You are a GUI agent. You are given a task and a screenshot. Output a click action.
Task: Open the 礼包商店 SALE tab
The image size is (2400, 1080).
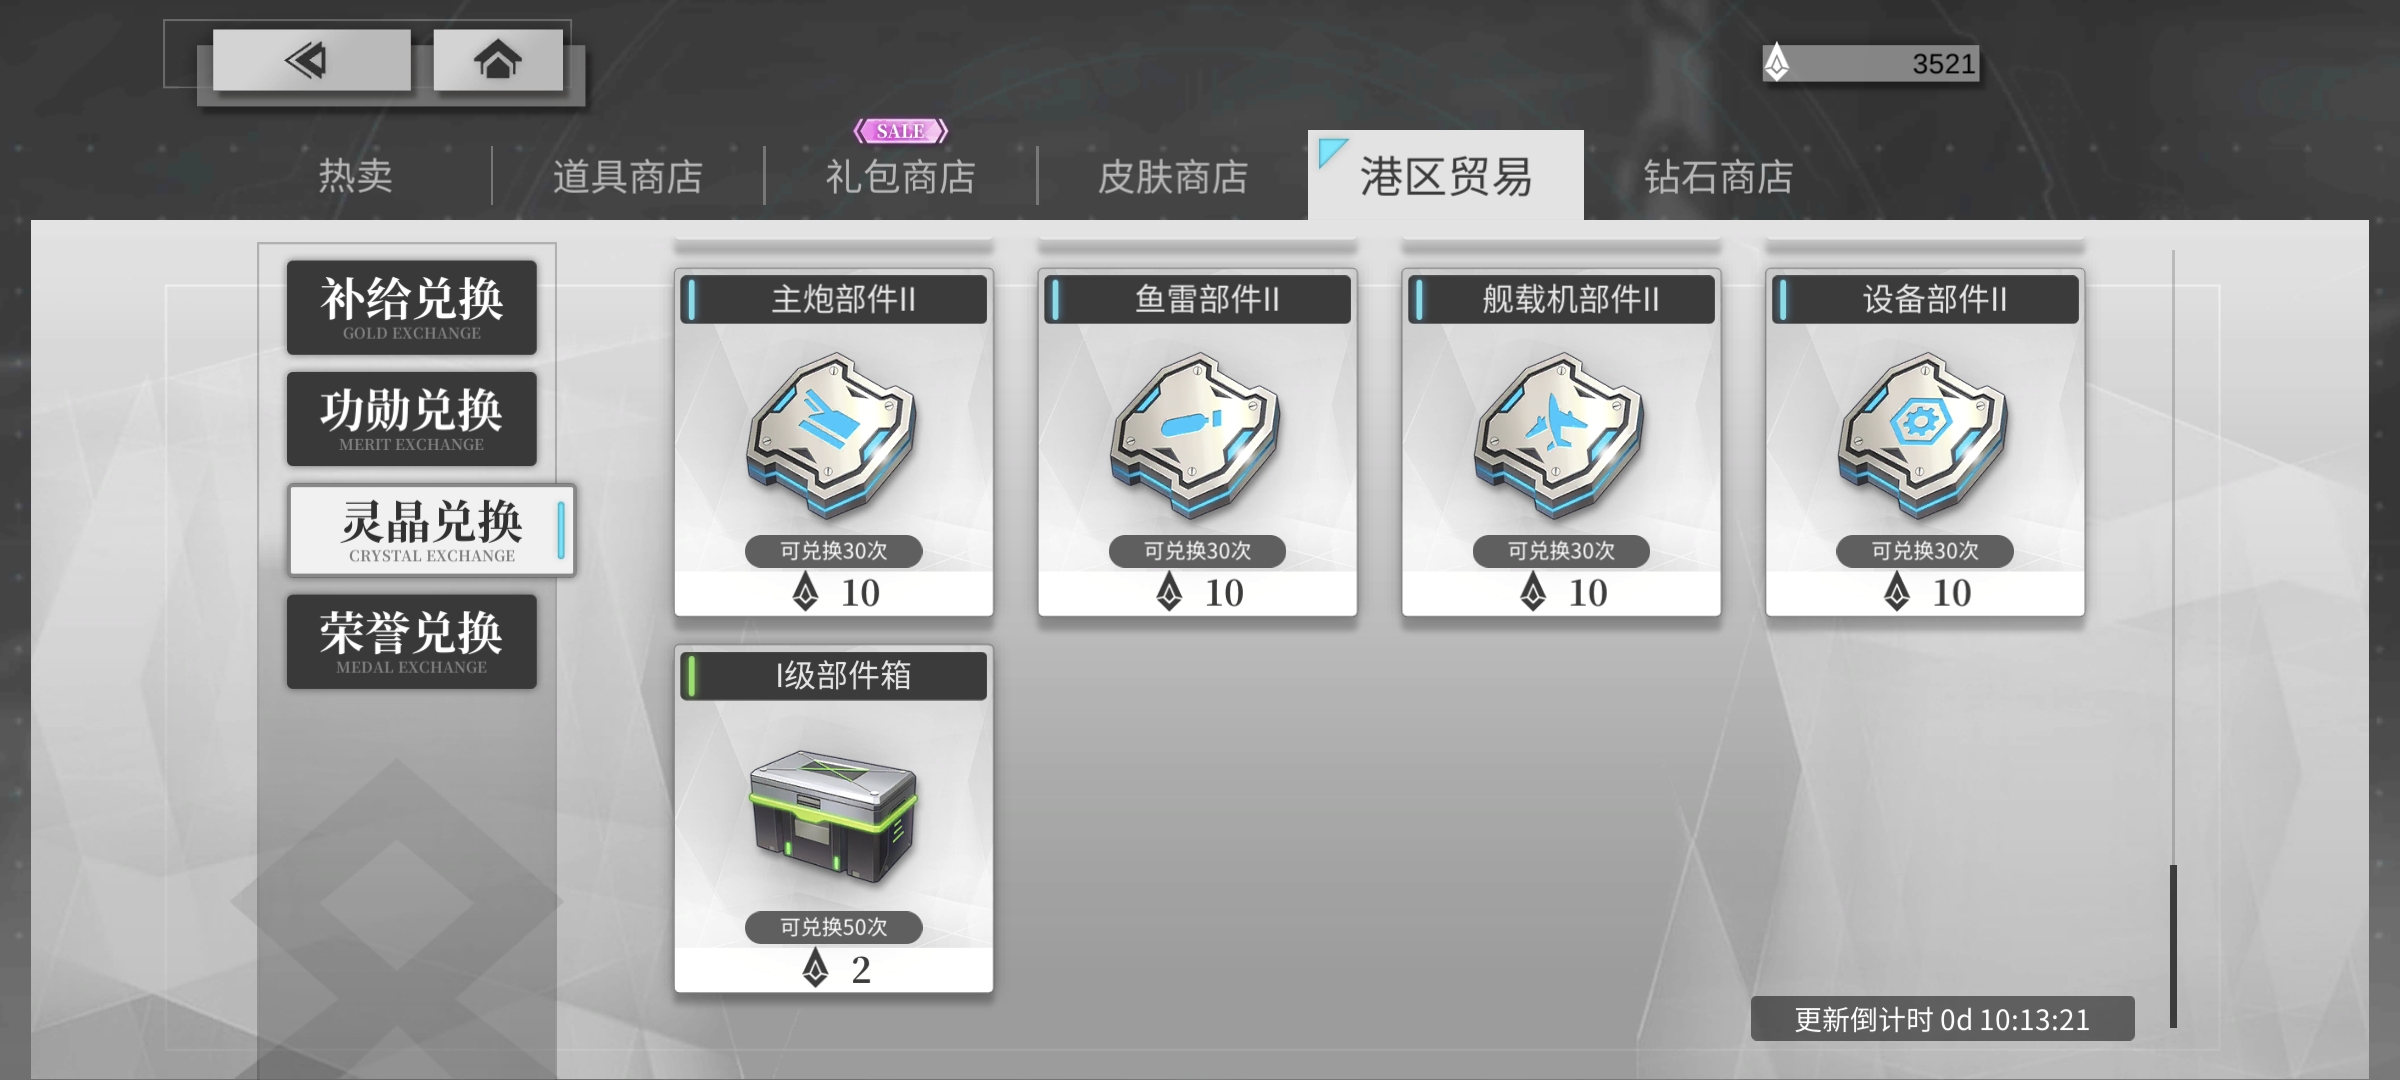point(900,176)
